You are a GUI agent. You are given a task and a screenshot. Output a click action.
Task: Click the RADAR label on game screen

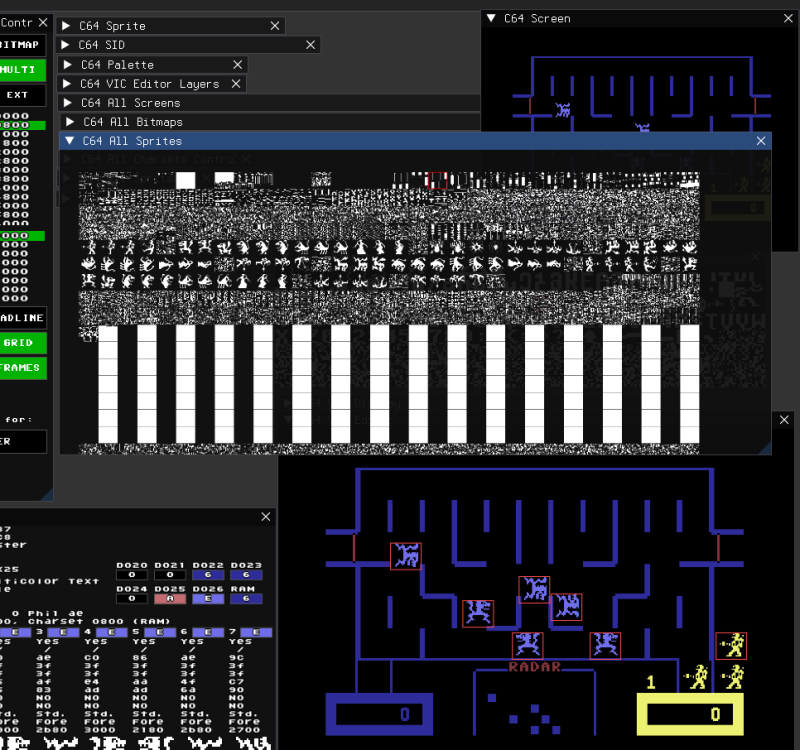coord(535,667)
